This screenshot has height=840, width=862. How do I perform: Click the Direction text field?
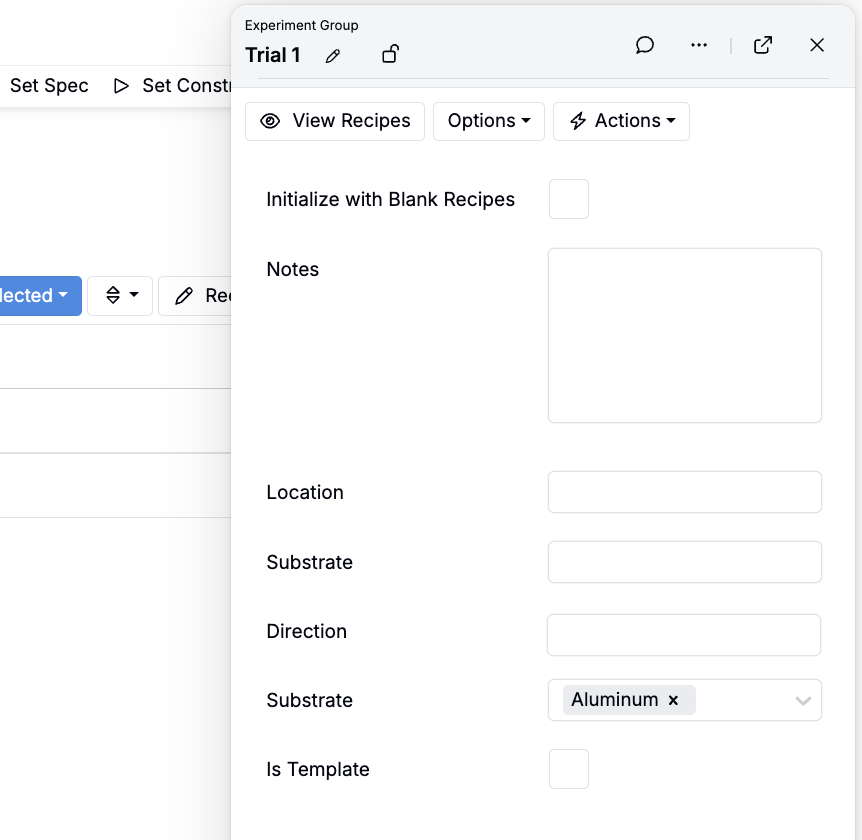684,635
